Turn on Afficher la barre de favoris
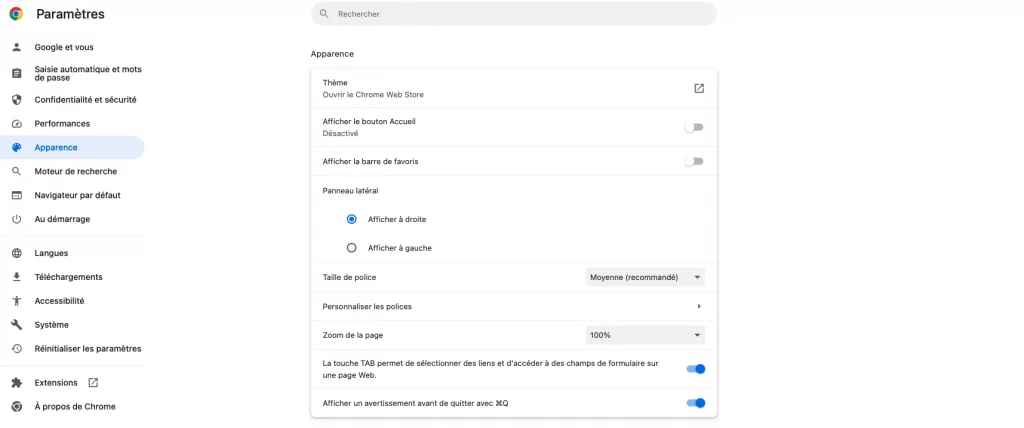Viewport: 1024px width, 428px height. pos(694,161)
